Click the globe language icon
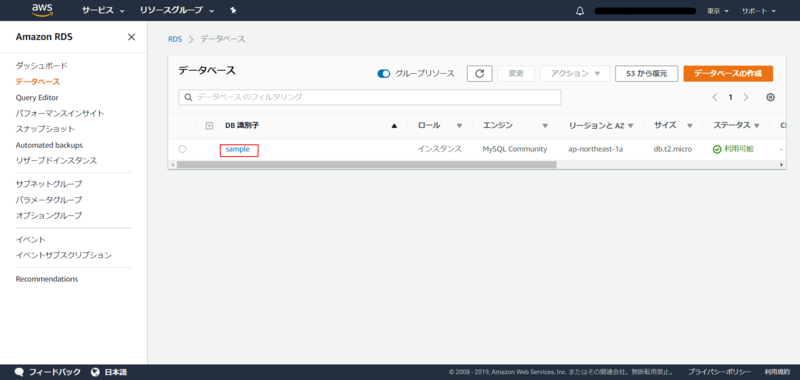800x380 pixels. tap(94, 372)
